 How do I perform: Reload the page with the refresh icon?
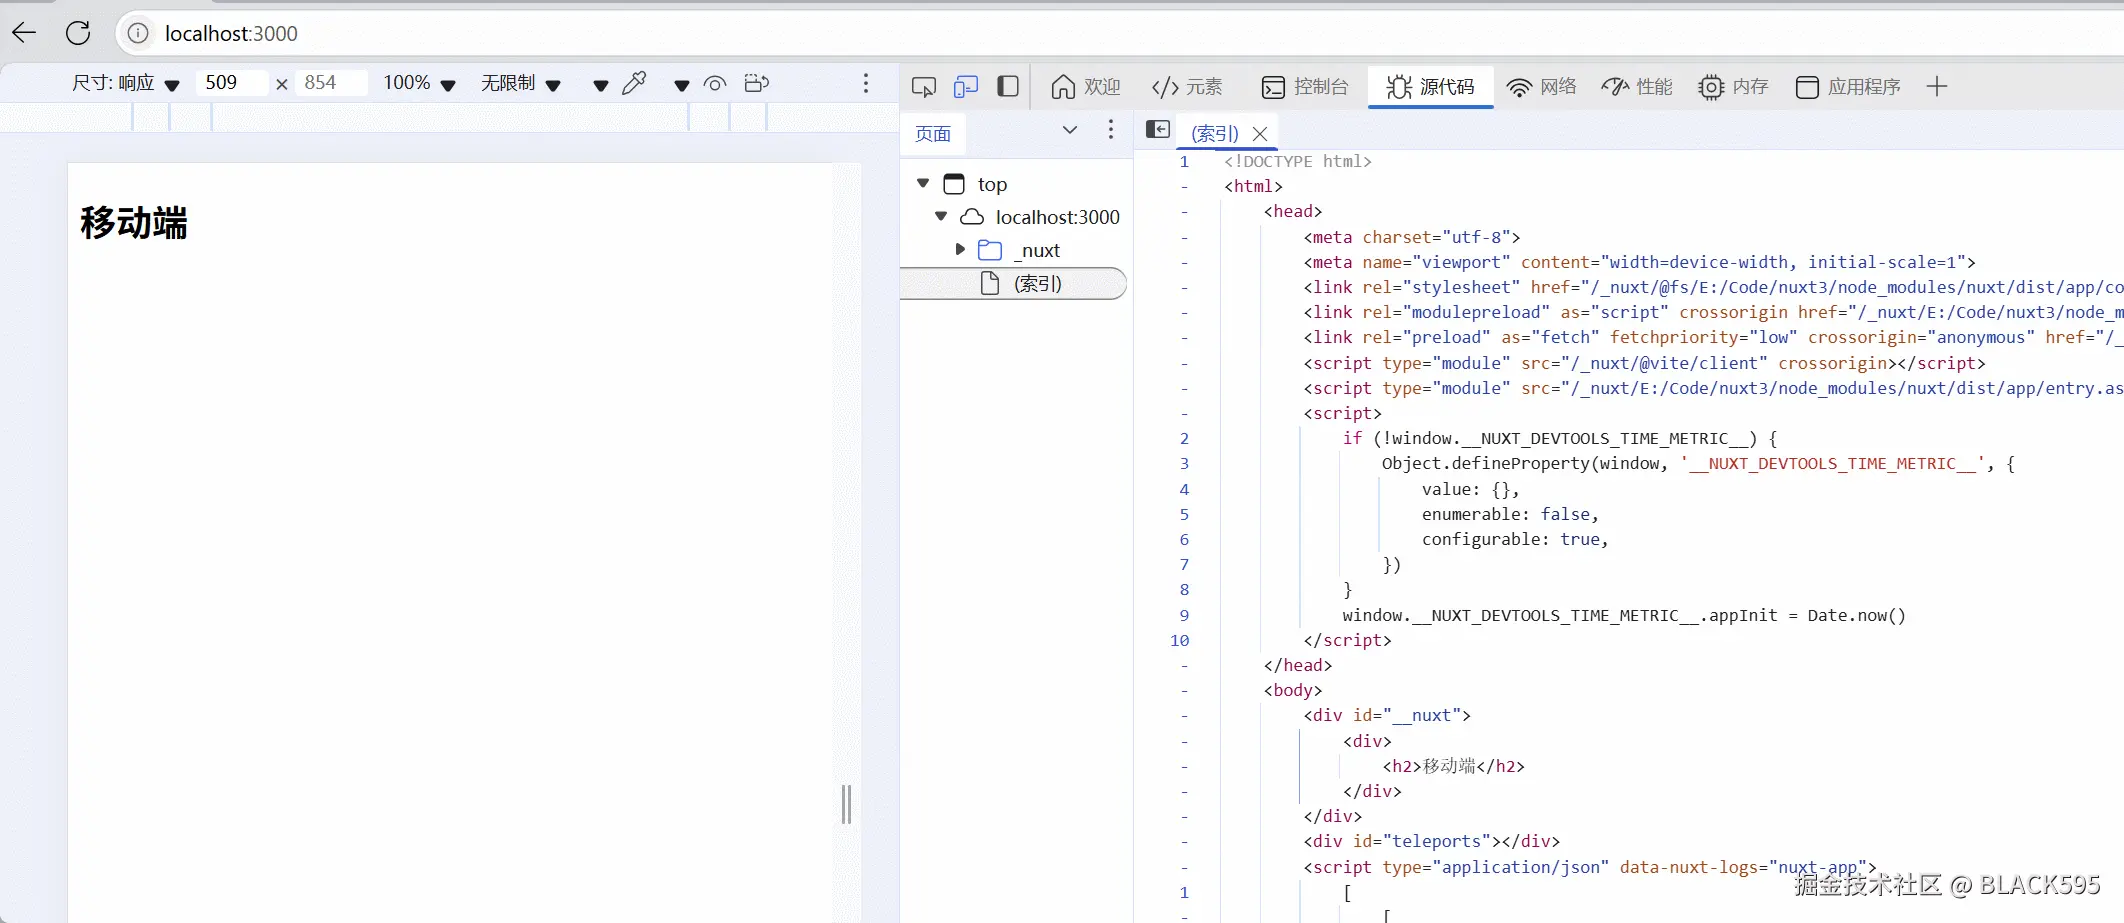coord(78,33)
